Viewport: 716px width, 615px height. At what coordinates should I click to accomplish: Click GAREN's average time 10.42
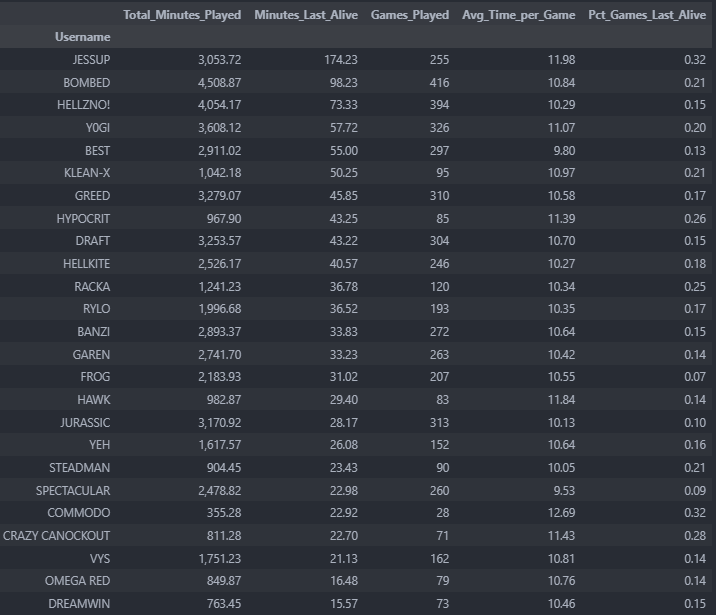click(x=561, y=355)
